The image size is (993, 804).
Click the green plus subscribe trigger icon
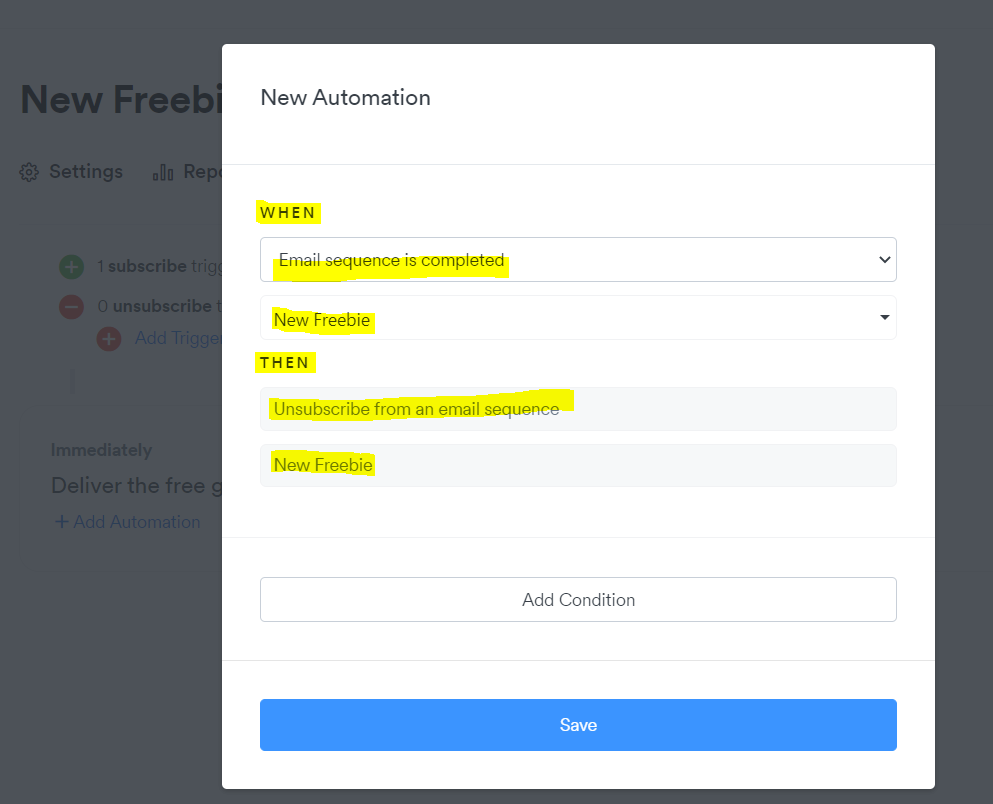71,267
